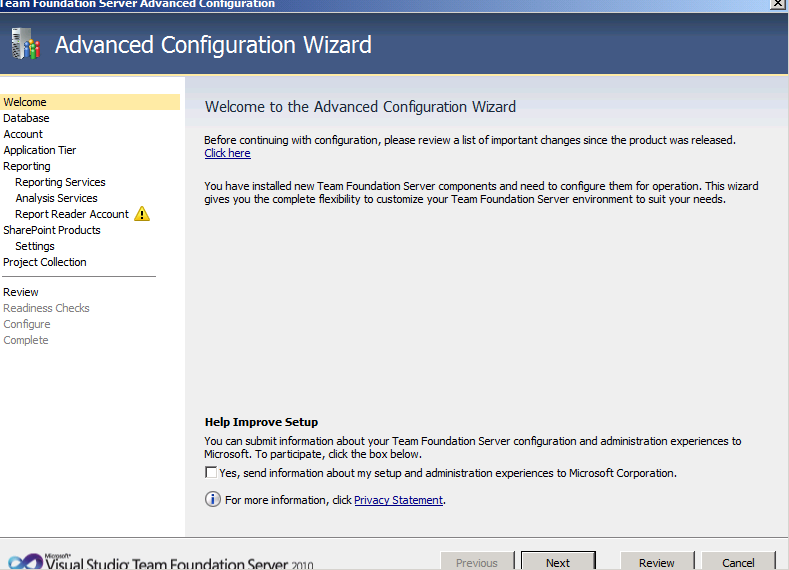Enable sending setup information to Microsoft
Screen dimensions: 789x570
tap(211, 472)
